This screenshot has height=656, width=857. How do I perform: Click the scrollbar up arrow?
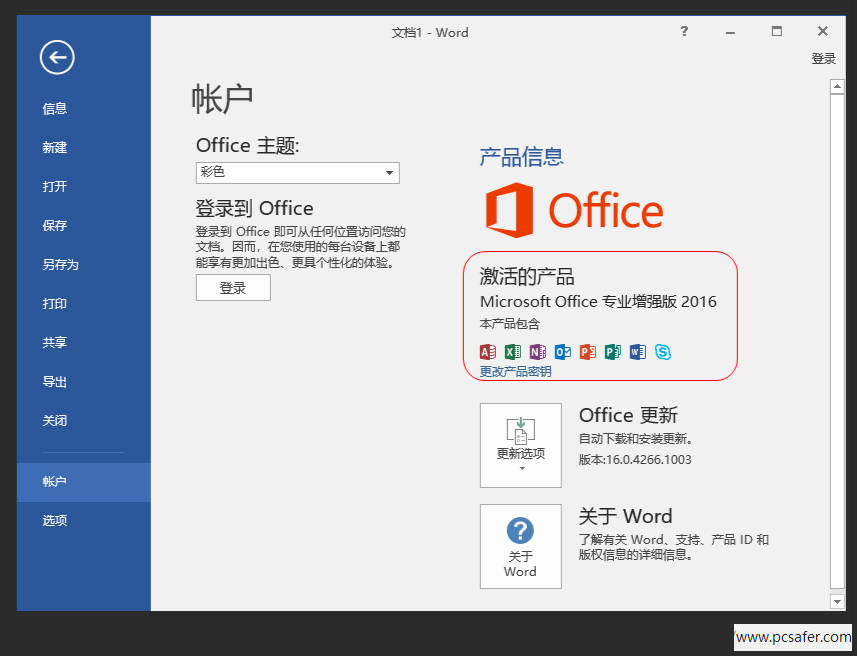pos(837,86)
